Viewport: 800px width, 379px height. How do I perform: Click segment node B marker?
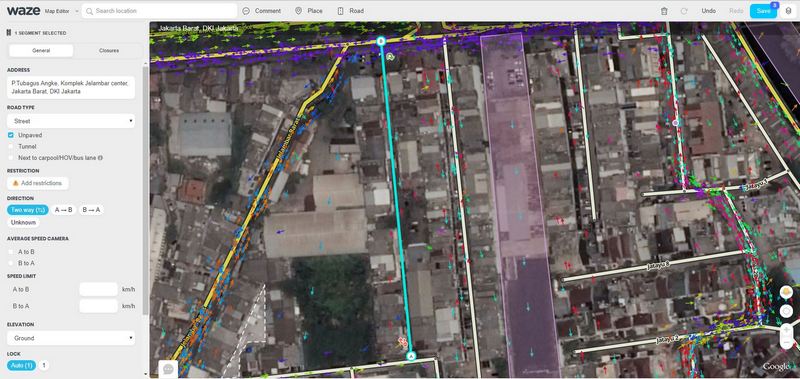pos(380,41)
